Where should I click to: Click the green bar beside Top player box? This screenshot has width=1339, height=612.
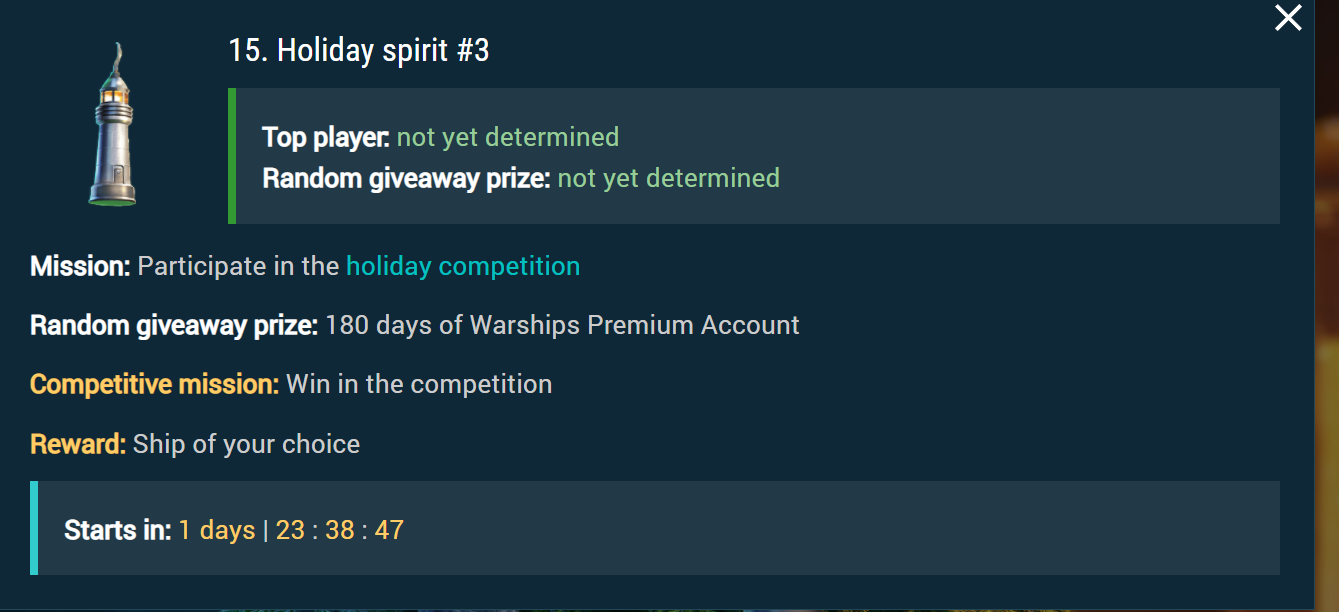pos(232,156)
